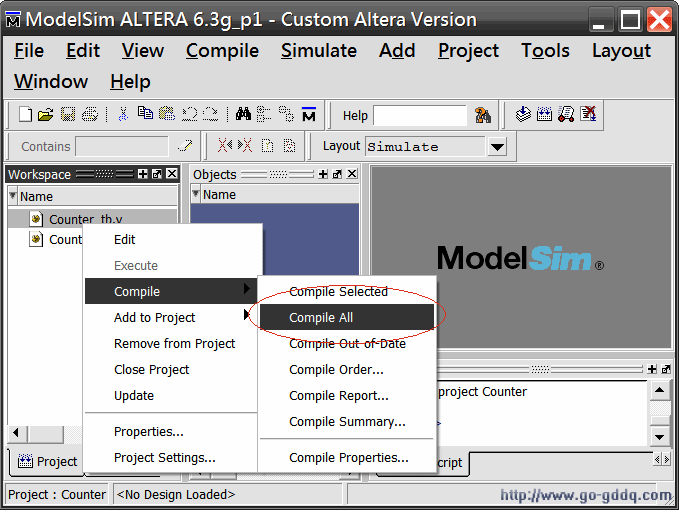Switch to the Project tab
The height and width of the screenshot is (510, 680).
[46, 461]
